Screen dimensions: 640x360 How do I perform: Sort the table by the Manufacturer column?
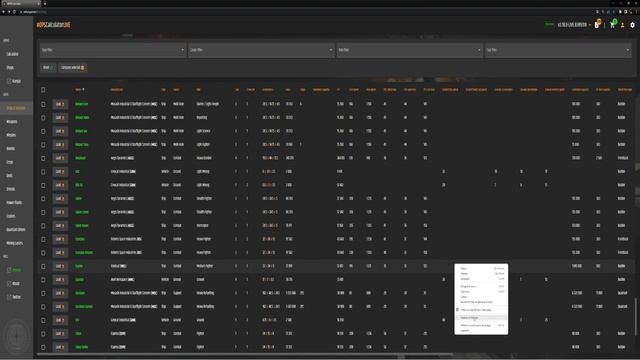[117, 89]
